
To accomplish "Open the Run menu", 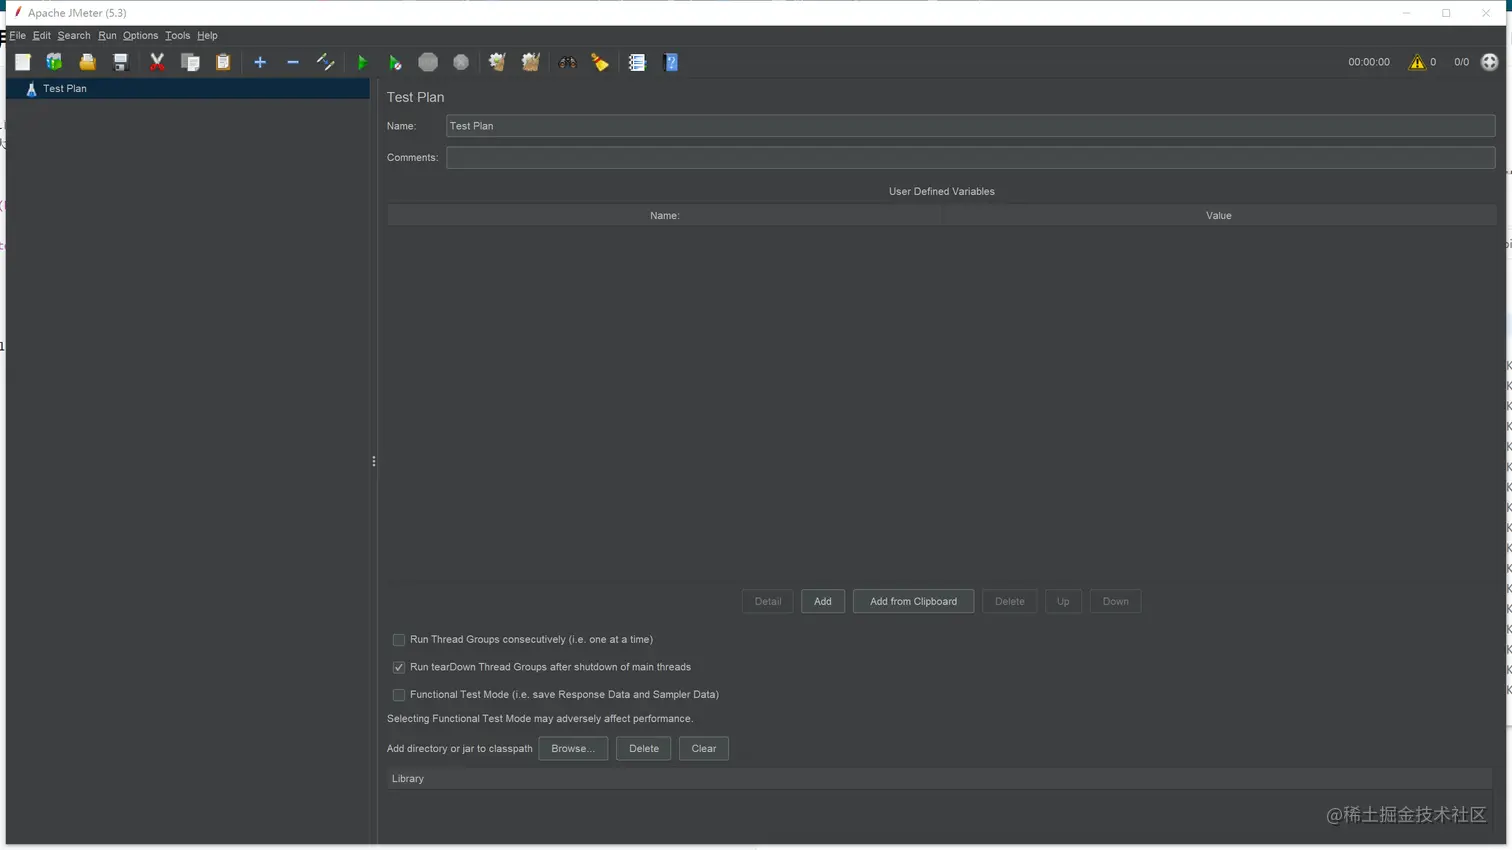I will point(107,35).
